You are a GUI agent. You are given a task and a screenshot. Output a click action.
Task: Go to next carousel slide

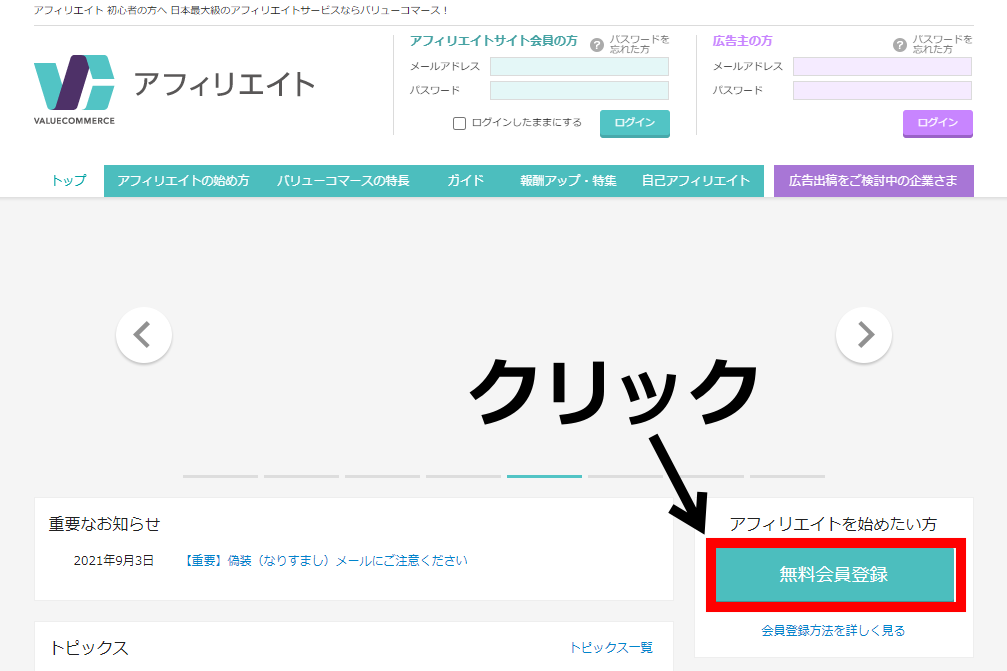pyautogui.click(x=864, y=335)
